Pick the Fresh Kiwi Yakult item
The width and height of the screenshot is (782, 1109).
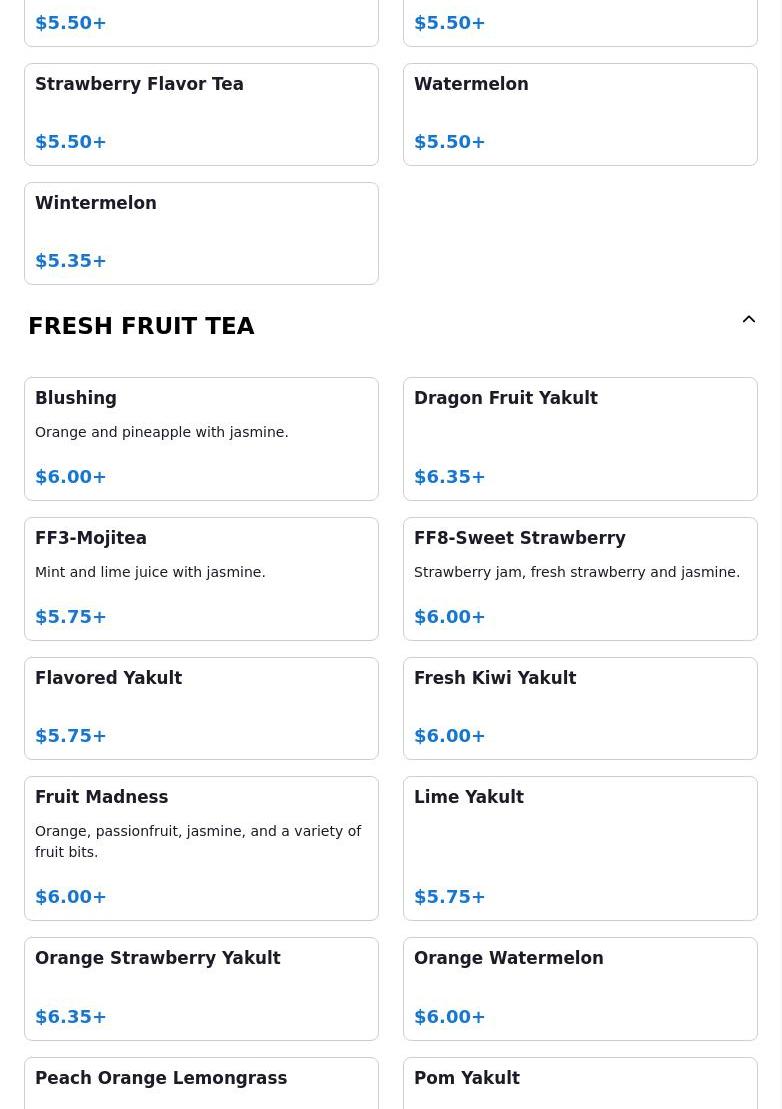(580, 708)
